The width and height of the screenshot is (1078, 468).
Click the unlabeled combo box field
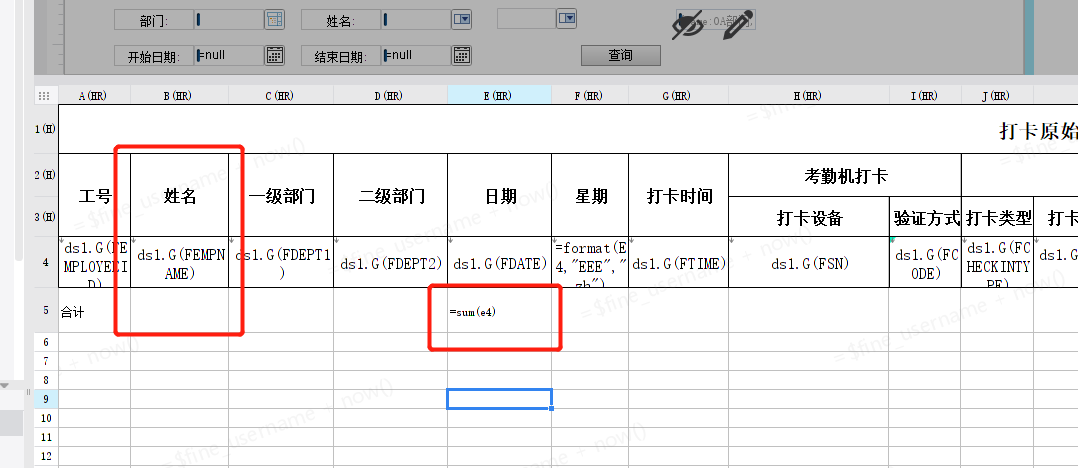point(527,18)
